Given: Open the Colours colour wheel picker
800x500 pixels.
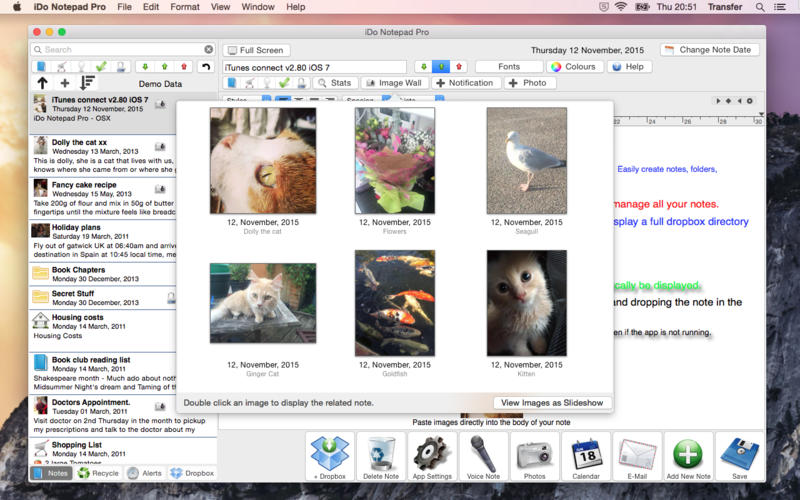Looking at the screenshot, I should [574, 66].
